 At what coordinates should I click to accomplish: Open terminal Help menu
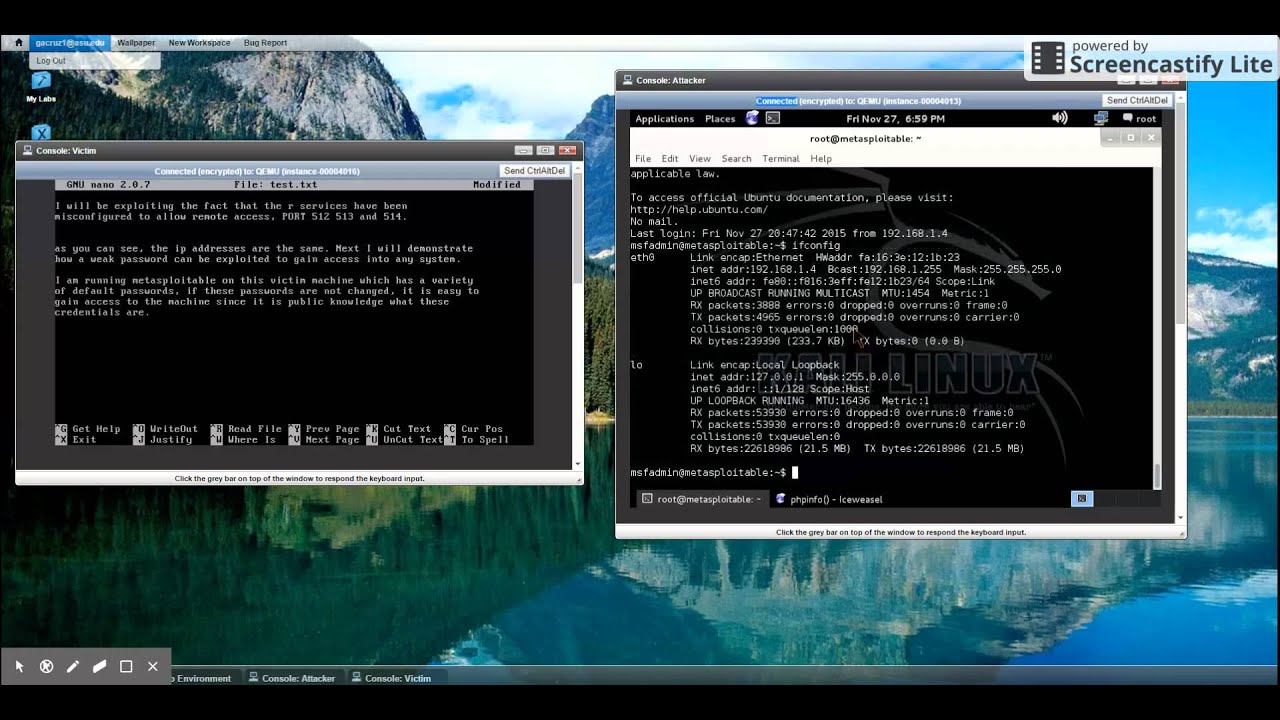[821, 159]
